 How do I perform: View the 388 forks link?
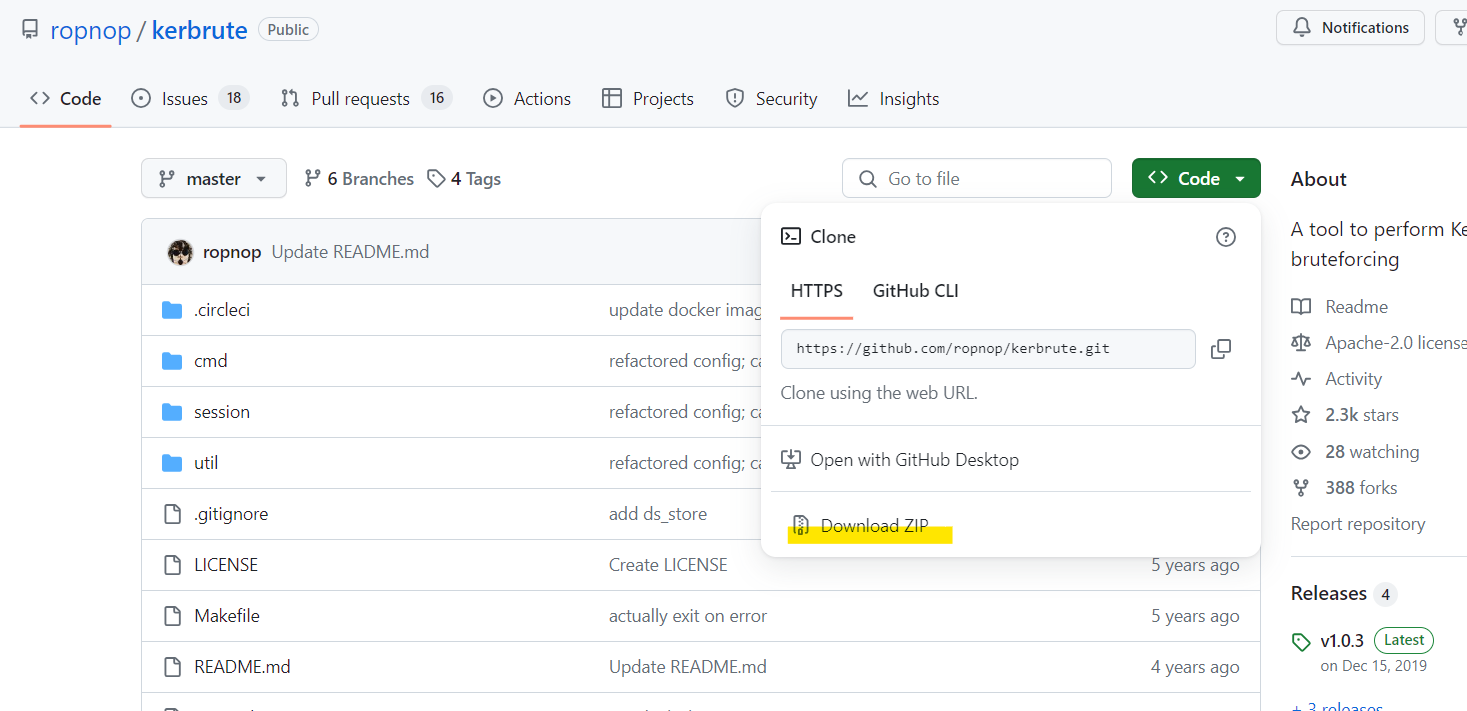[x=1345, y=488]
